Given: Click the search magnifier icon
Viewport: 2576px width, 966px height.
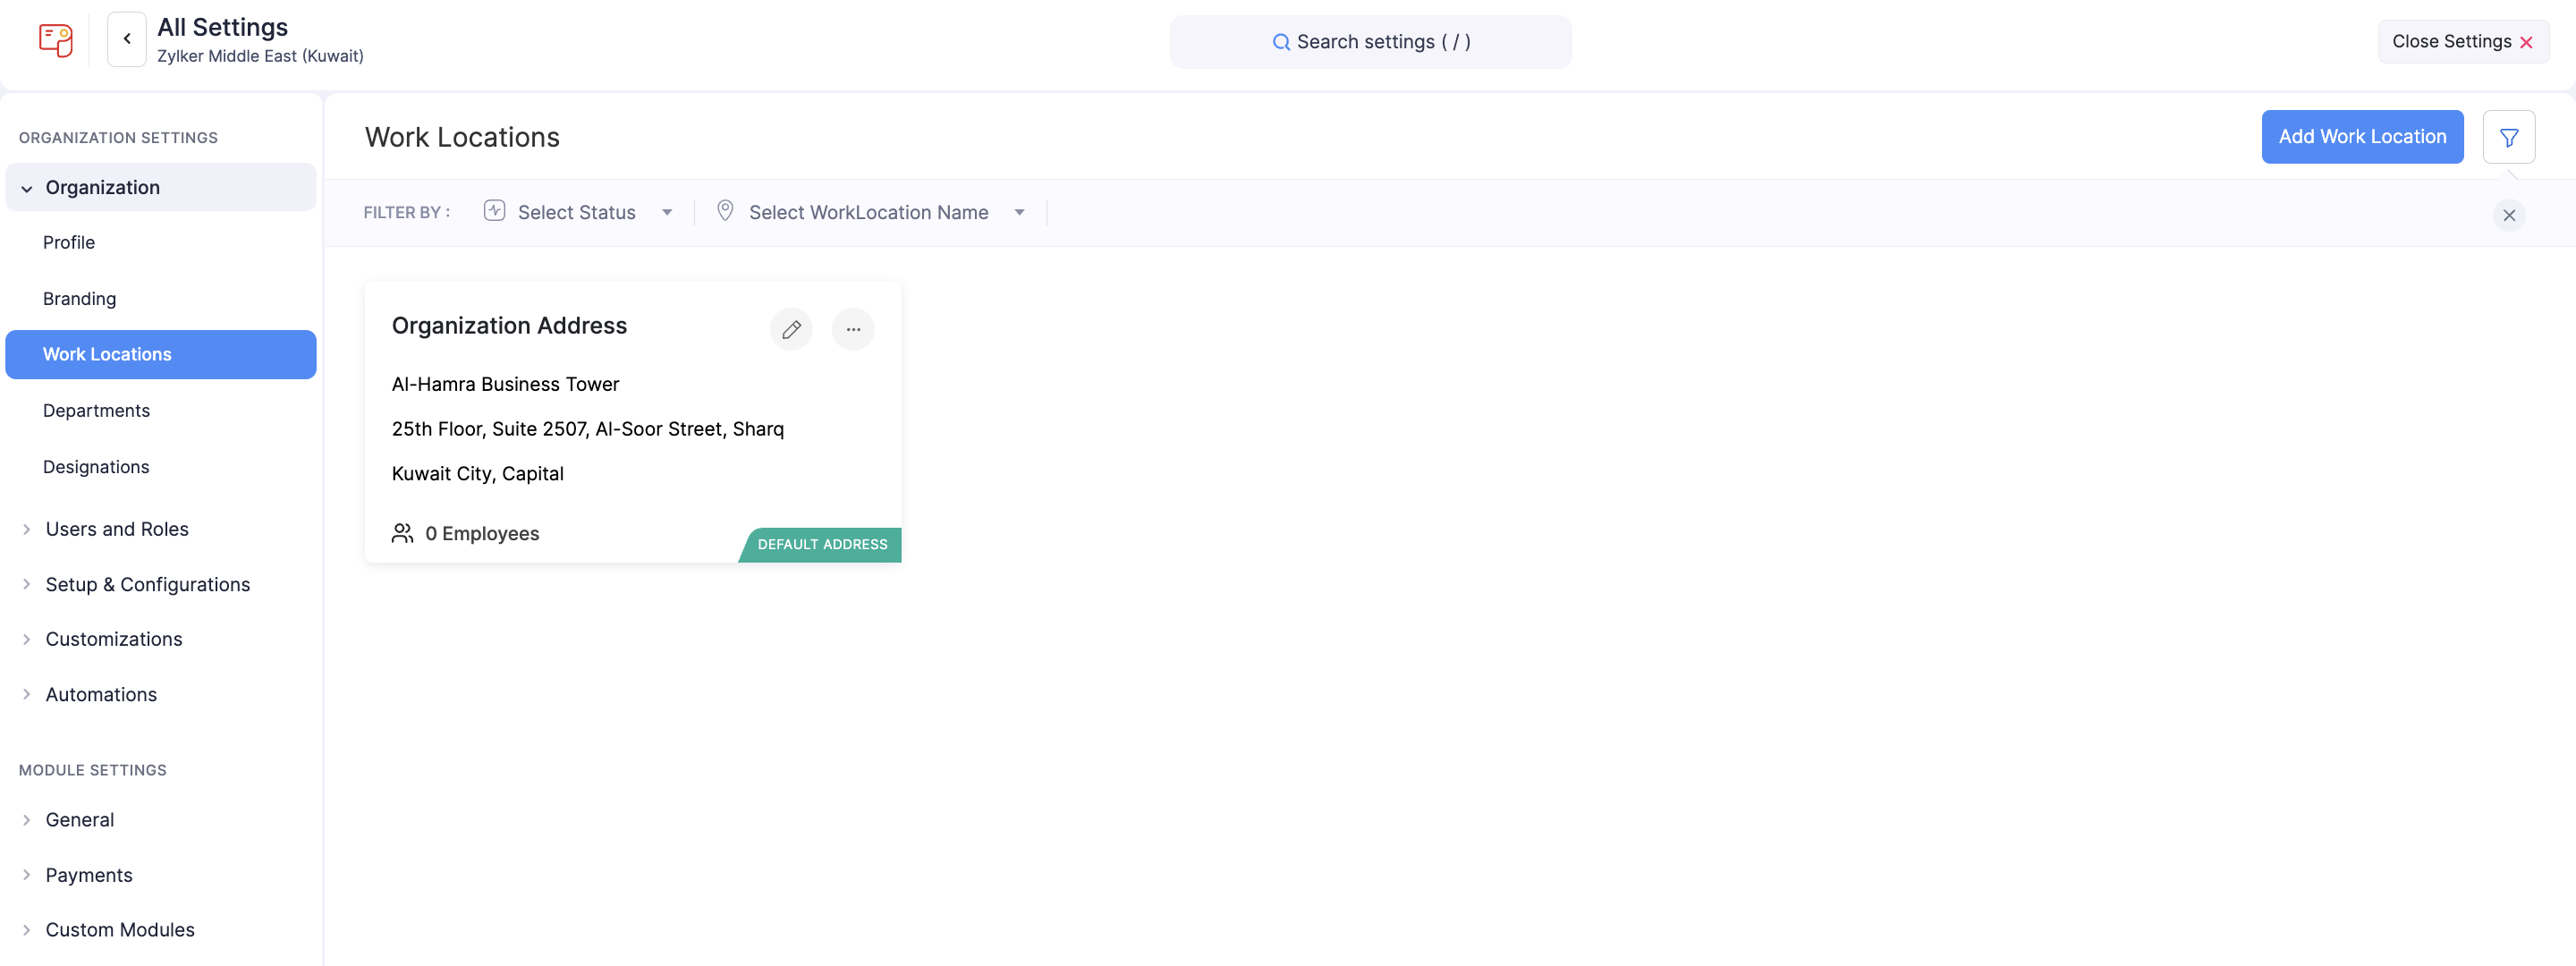Looking at the screenshot, I should tap(1280, 42).
